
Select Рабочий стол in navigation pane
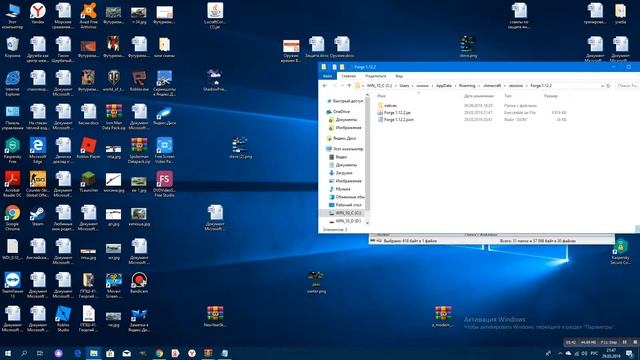pos(345,205)
